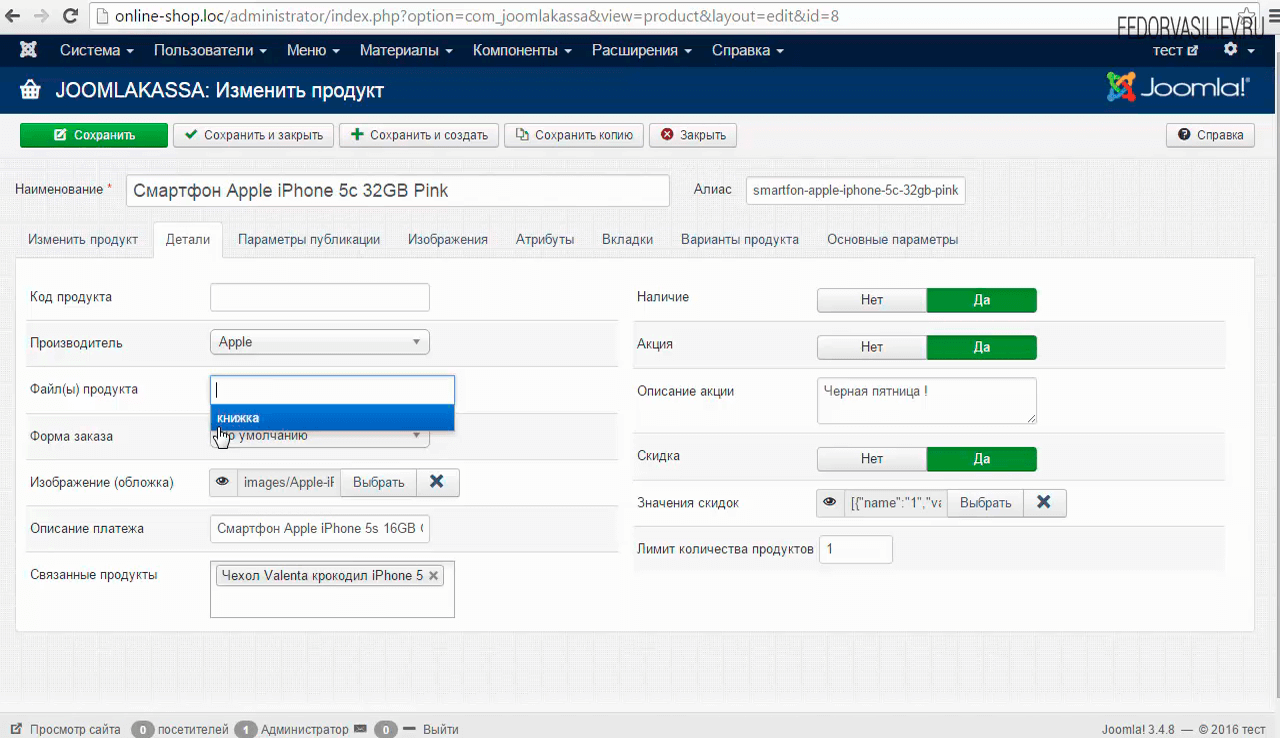
Task: Clear the cover image with the X button
Action: pos(437,482)
